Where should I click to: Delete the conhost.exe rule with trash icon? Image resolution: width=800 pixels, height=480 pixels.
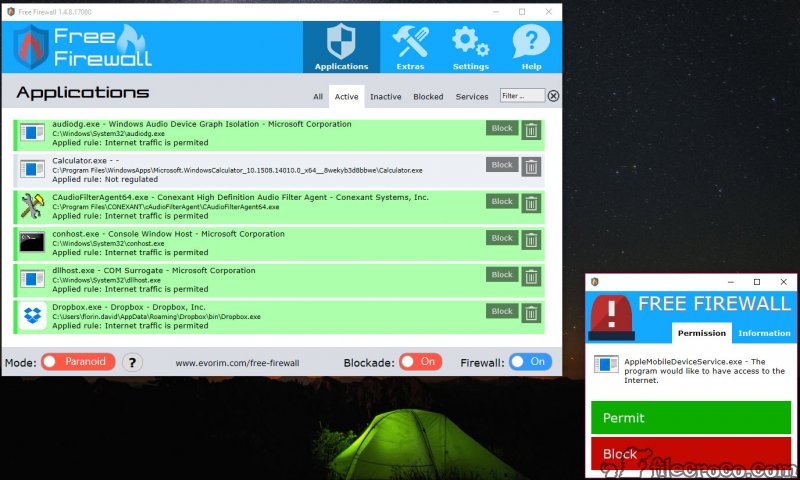531,240
